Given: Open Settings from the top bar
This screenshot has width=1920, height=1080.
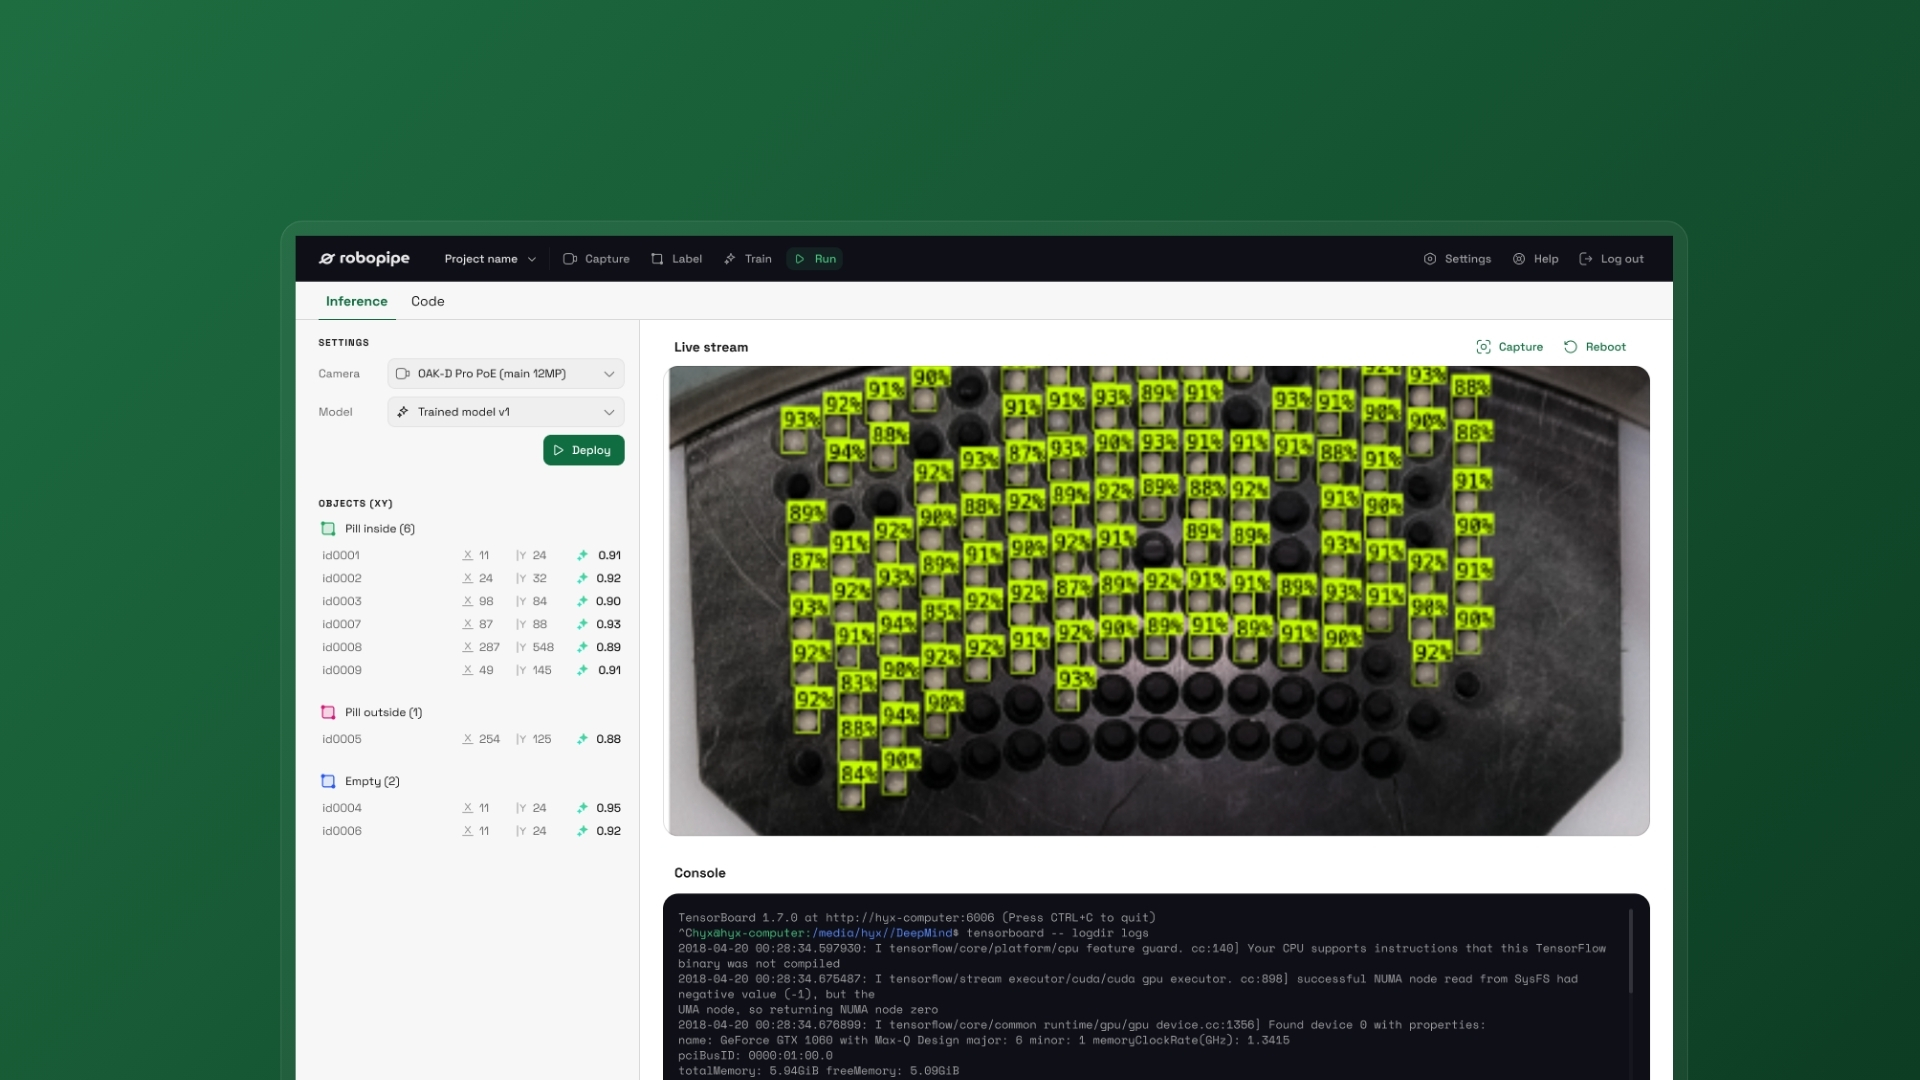Looking at the screenshot, I should (1457, 258).
